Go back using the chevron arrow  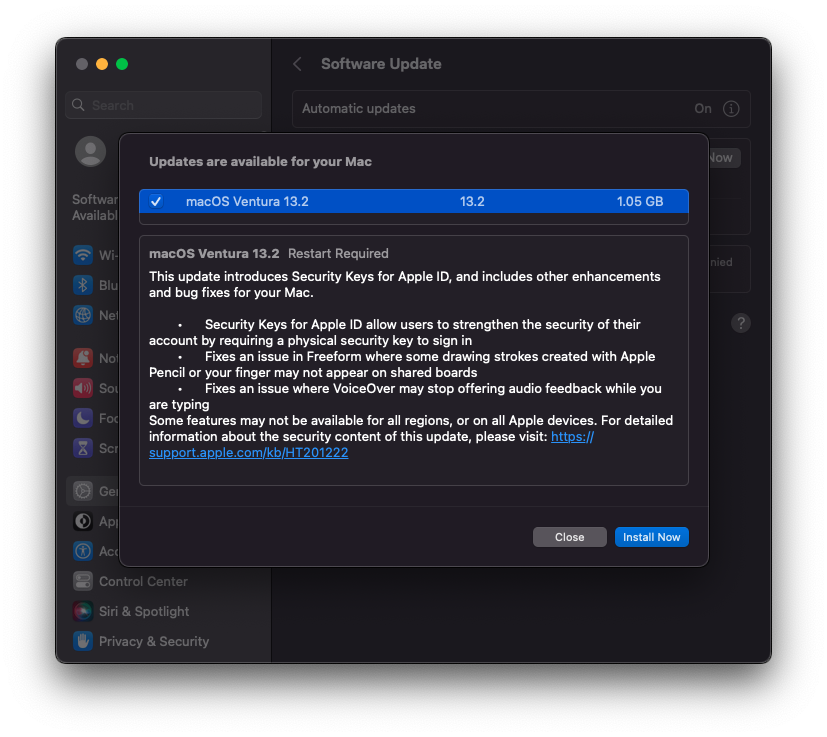tap(297, 64)
